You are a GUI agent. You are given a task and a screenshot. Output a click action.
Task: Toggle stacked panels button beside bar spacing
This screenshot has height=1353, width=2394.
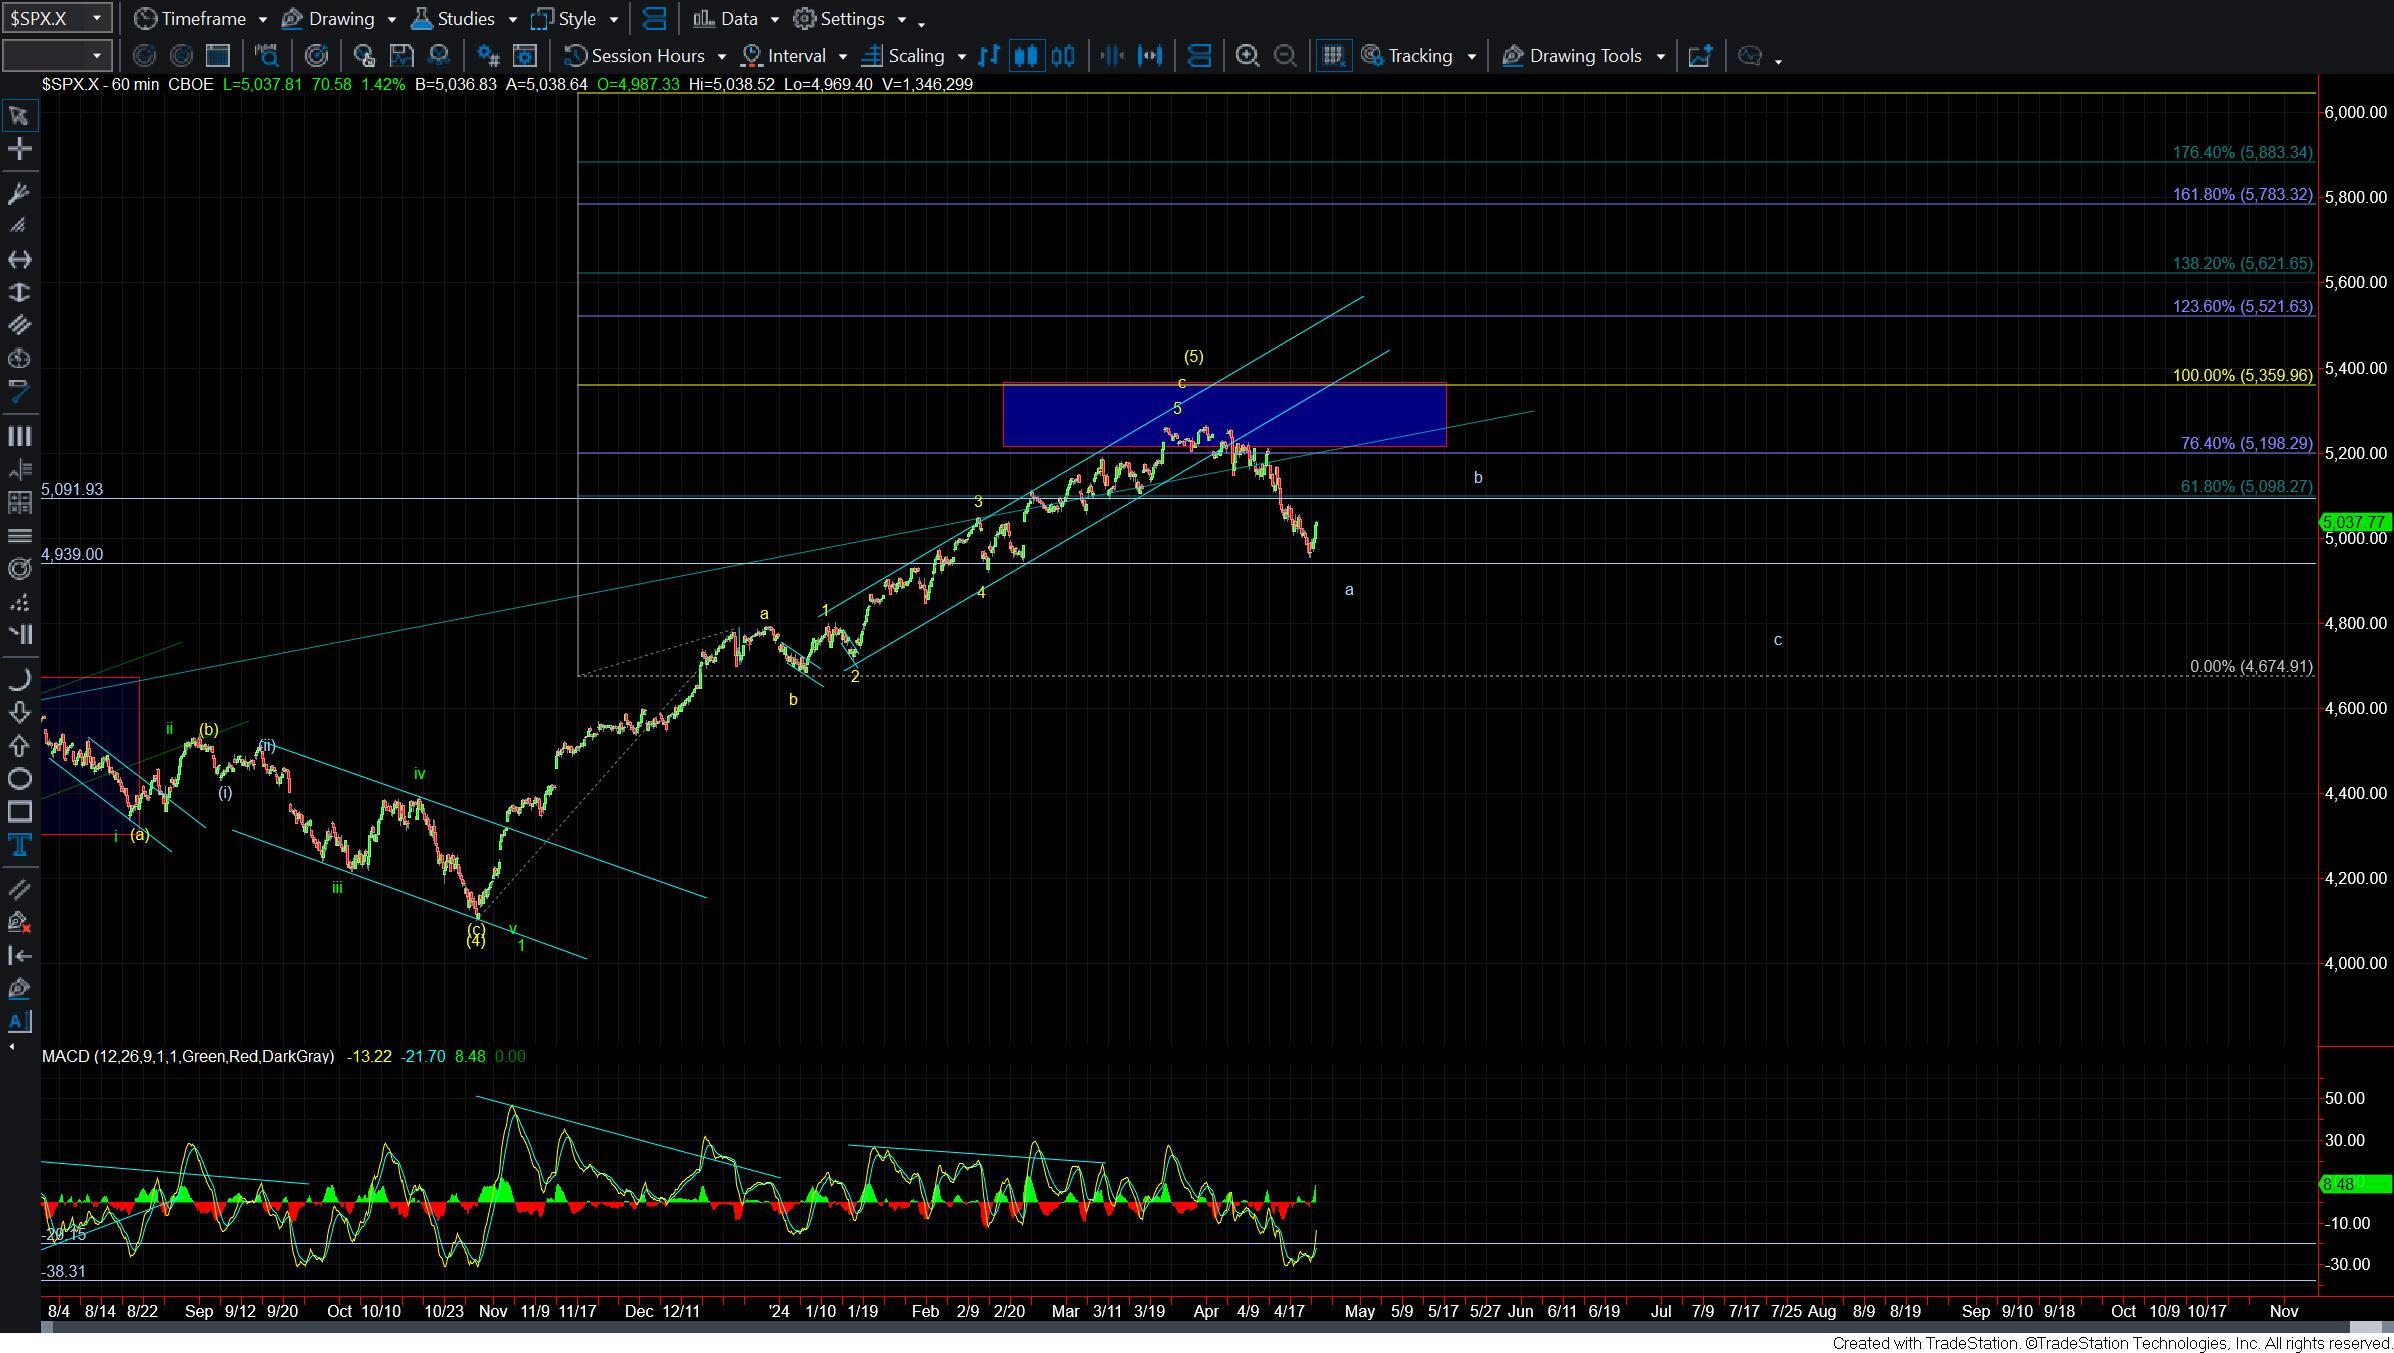(1199, 56)
